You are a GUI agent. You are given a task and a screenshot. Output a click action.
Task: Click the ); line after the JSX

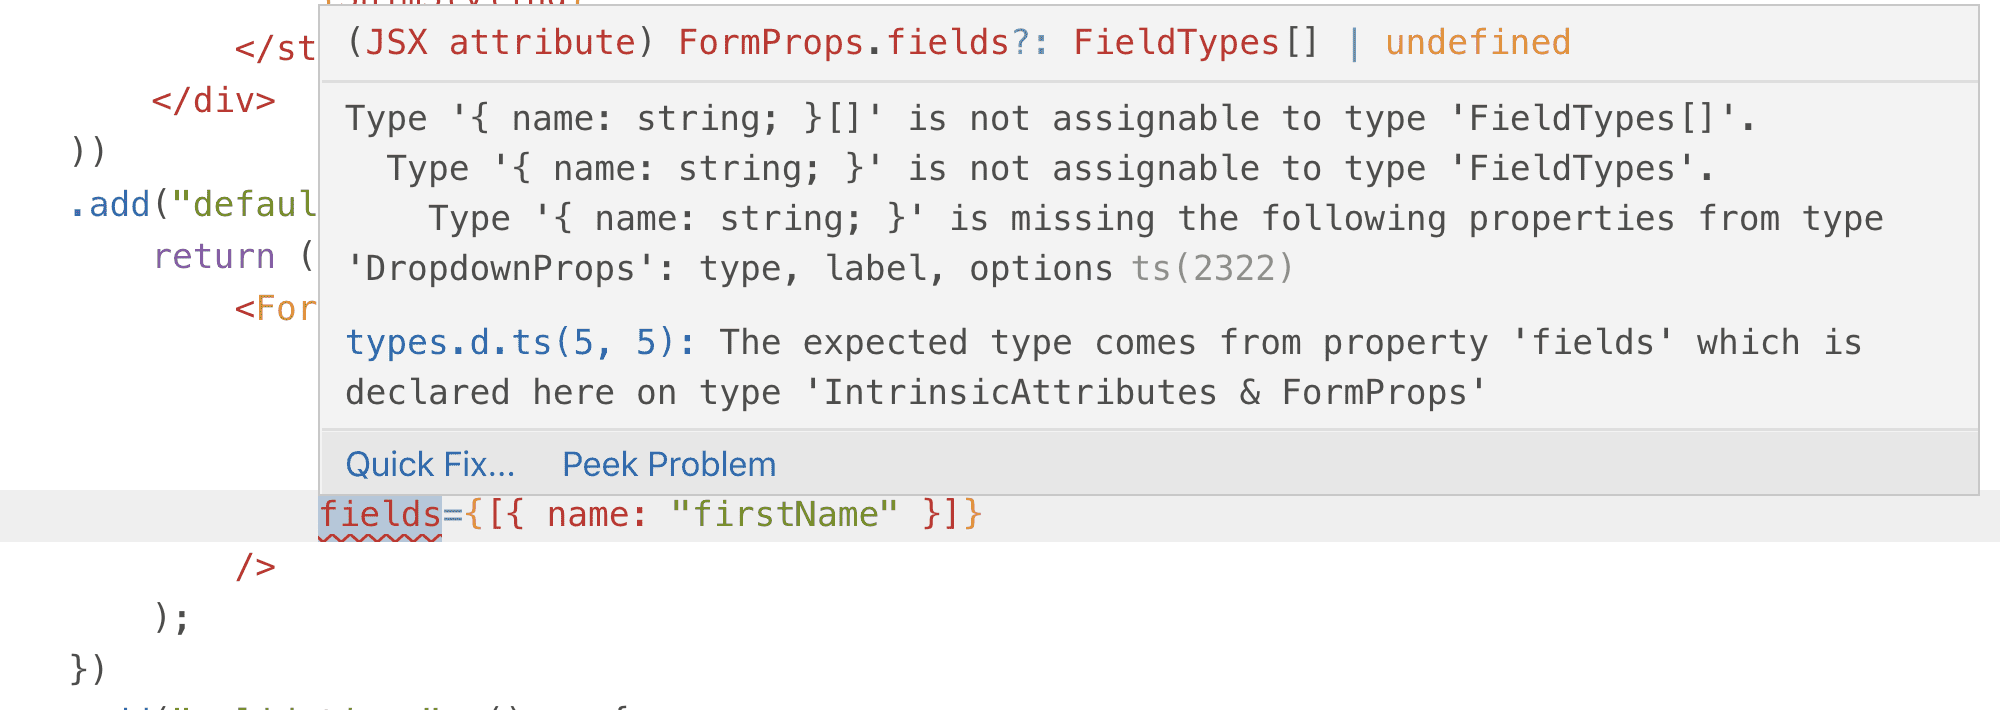tap(171, 617)
